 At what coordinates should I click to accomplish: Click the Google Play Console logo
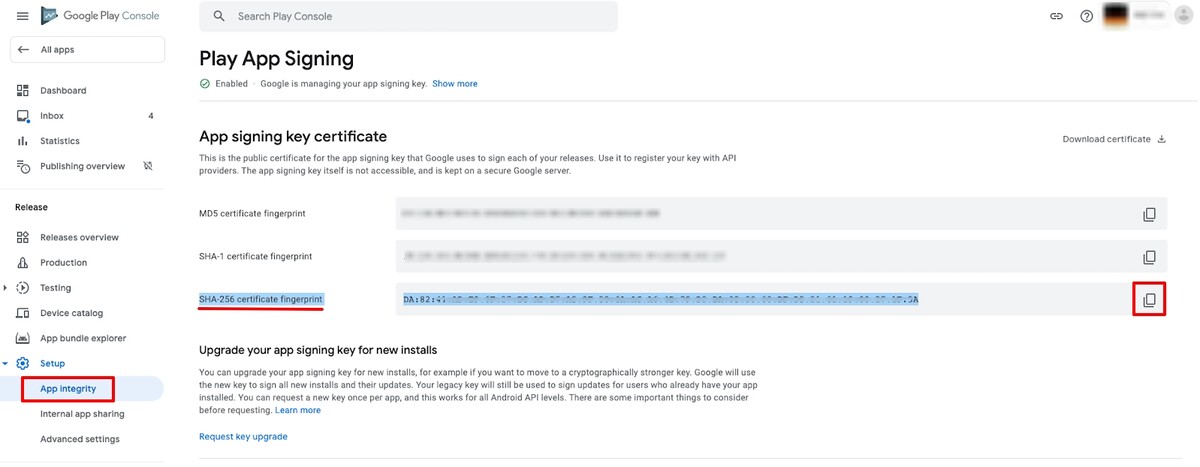[x=100, y=16]
